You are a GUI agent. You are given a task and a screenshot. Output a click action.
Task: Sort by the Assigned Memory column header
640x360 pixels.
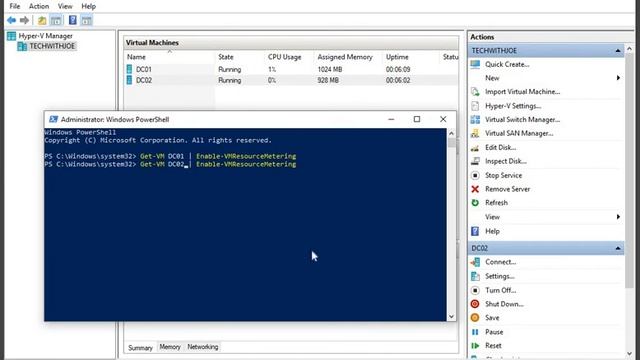(x=348, y=57)
